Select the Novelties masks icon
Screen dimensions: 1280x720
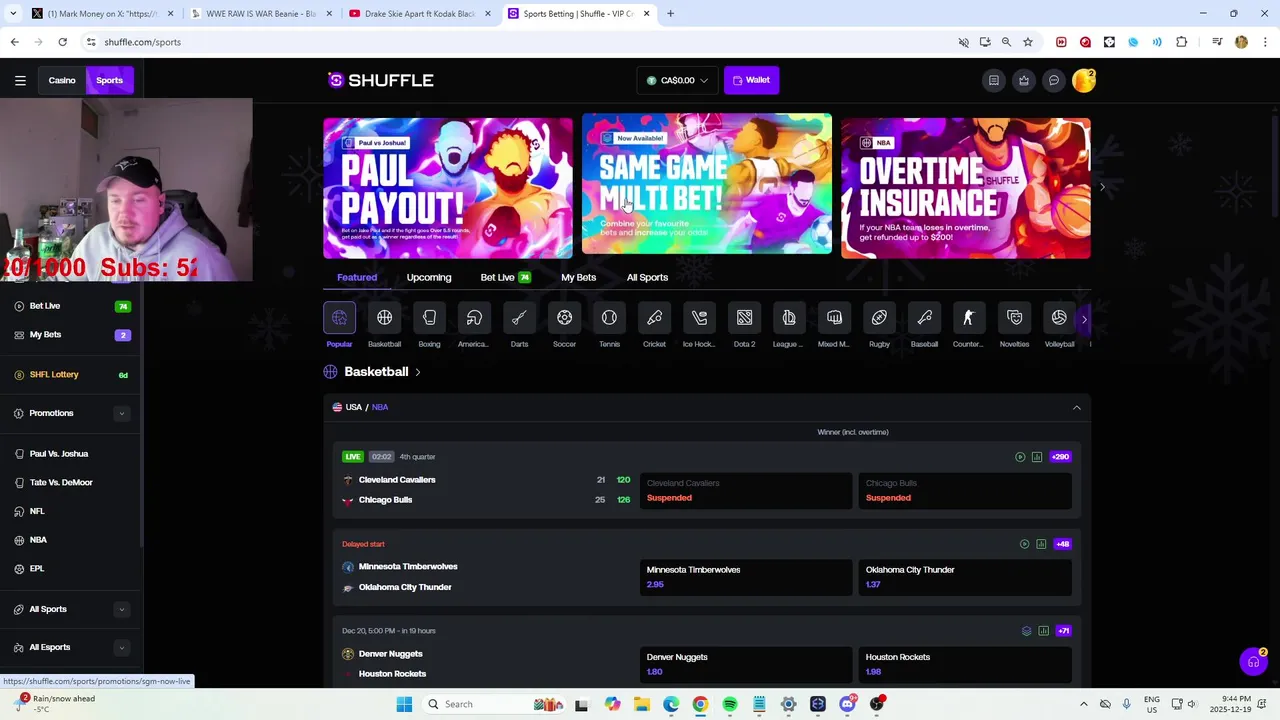click(x=1014, y=318)
